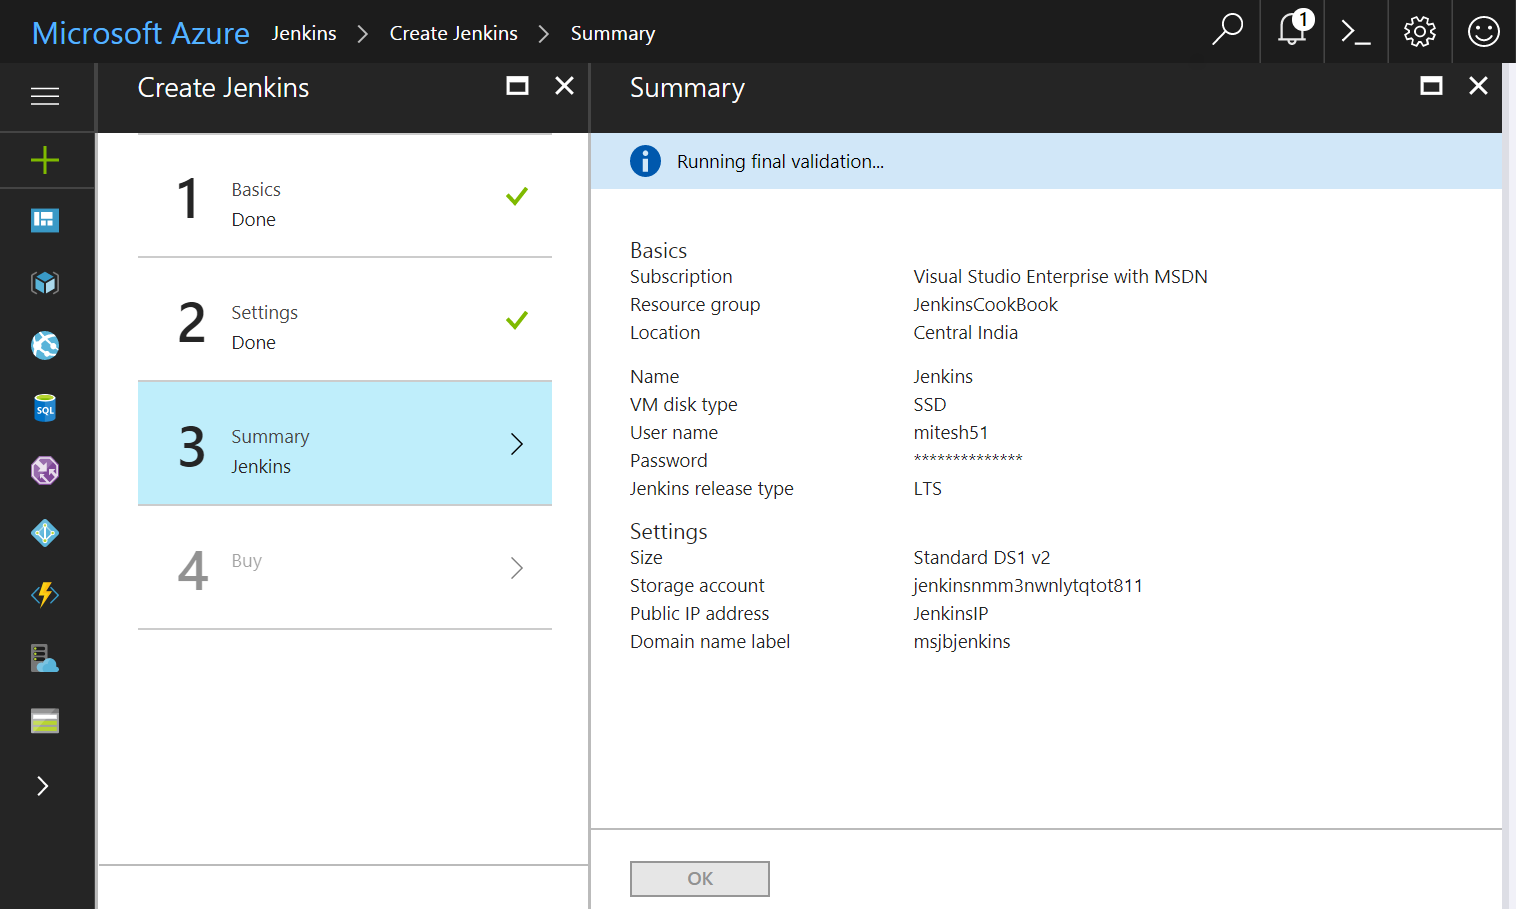
Task: Open the notifications bell icon
Action: (1293, 29)
